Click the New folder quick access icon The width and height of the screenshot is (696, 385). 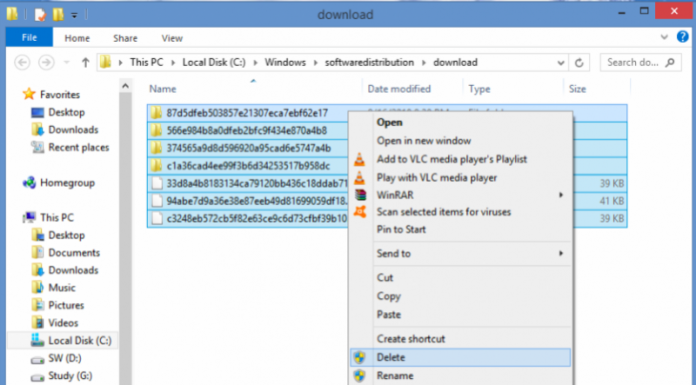[x=58, y=15]
